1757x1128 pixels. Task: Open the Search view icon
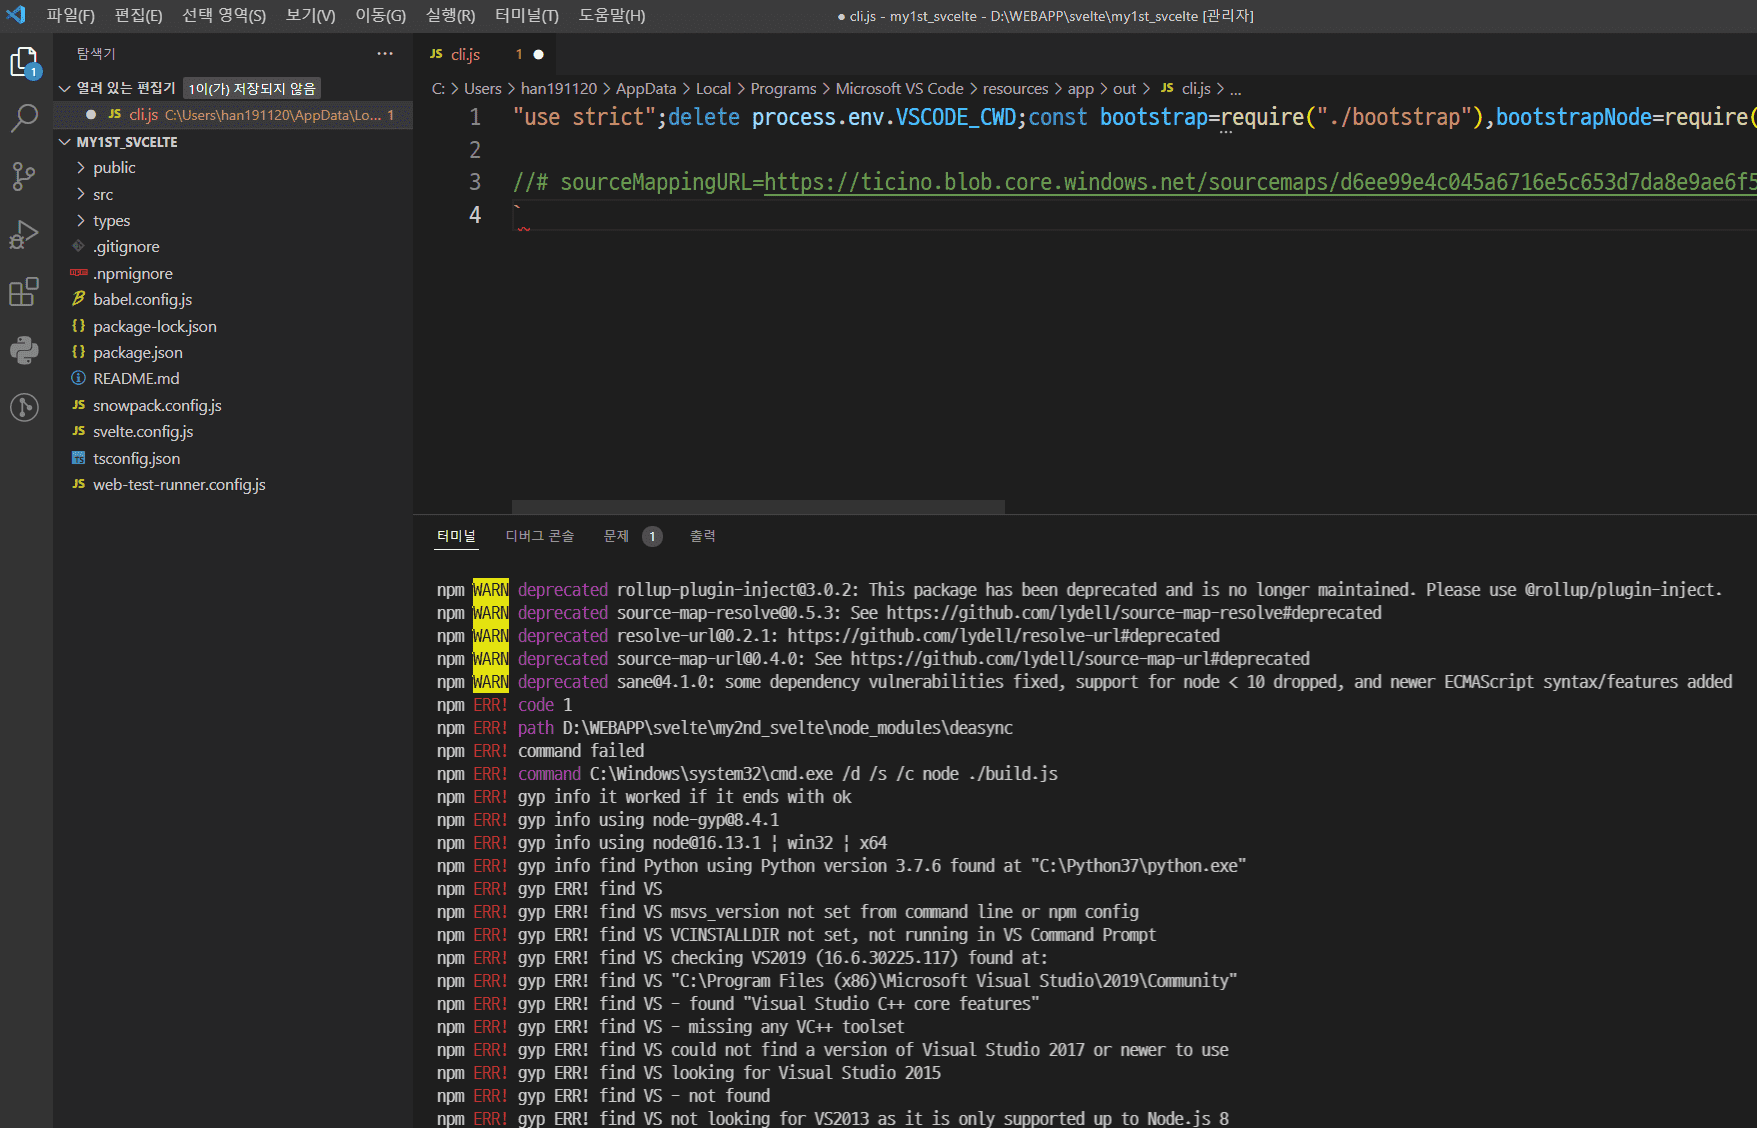click(24, 118)
